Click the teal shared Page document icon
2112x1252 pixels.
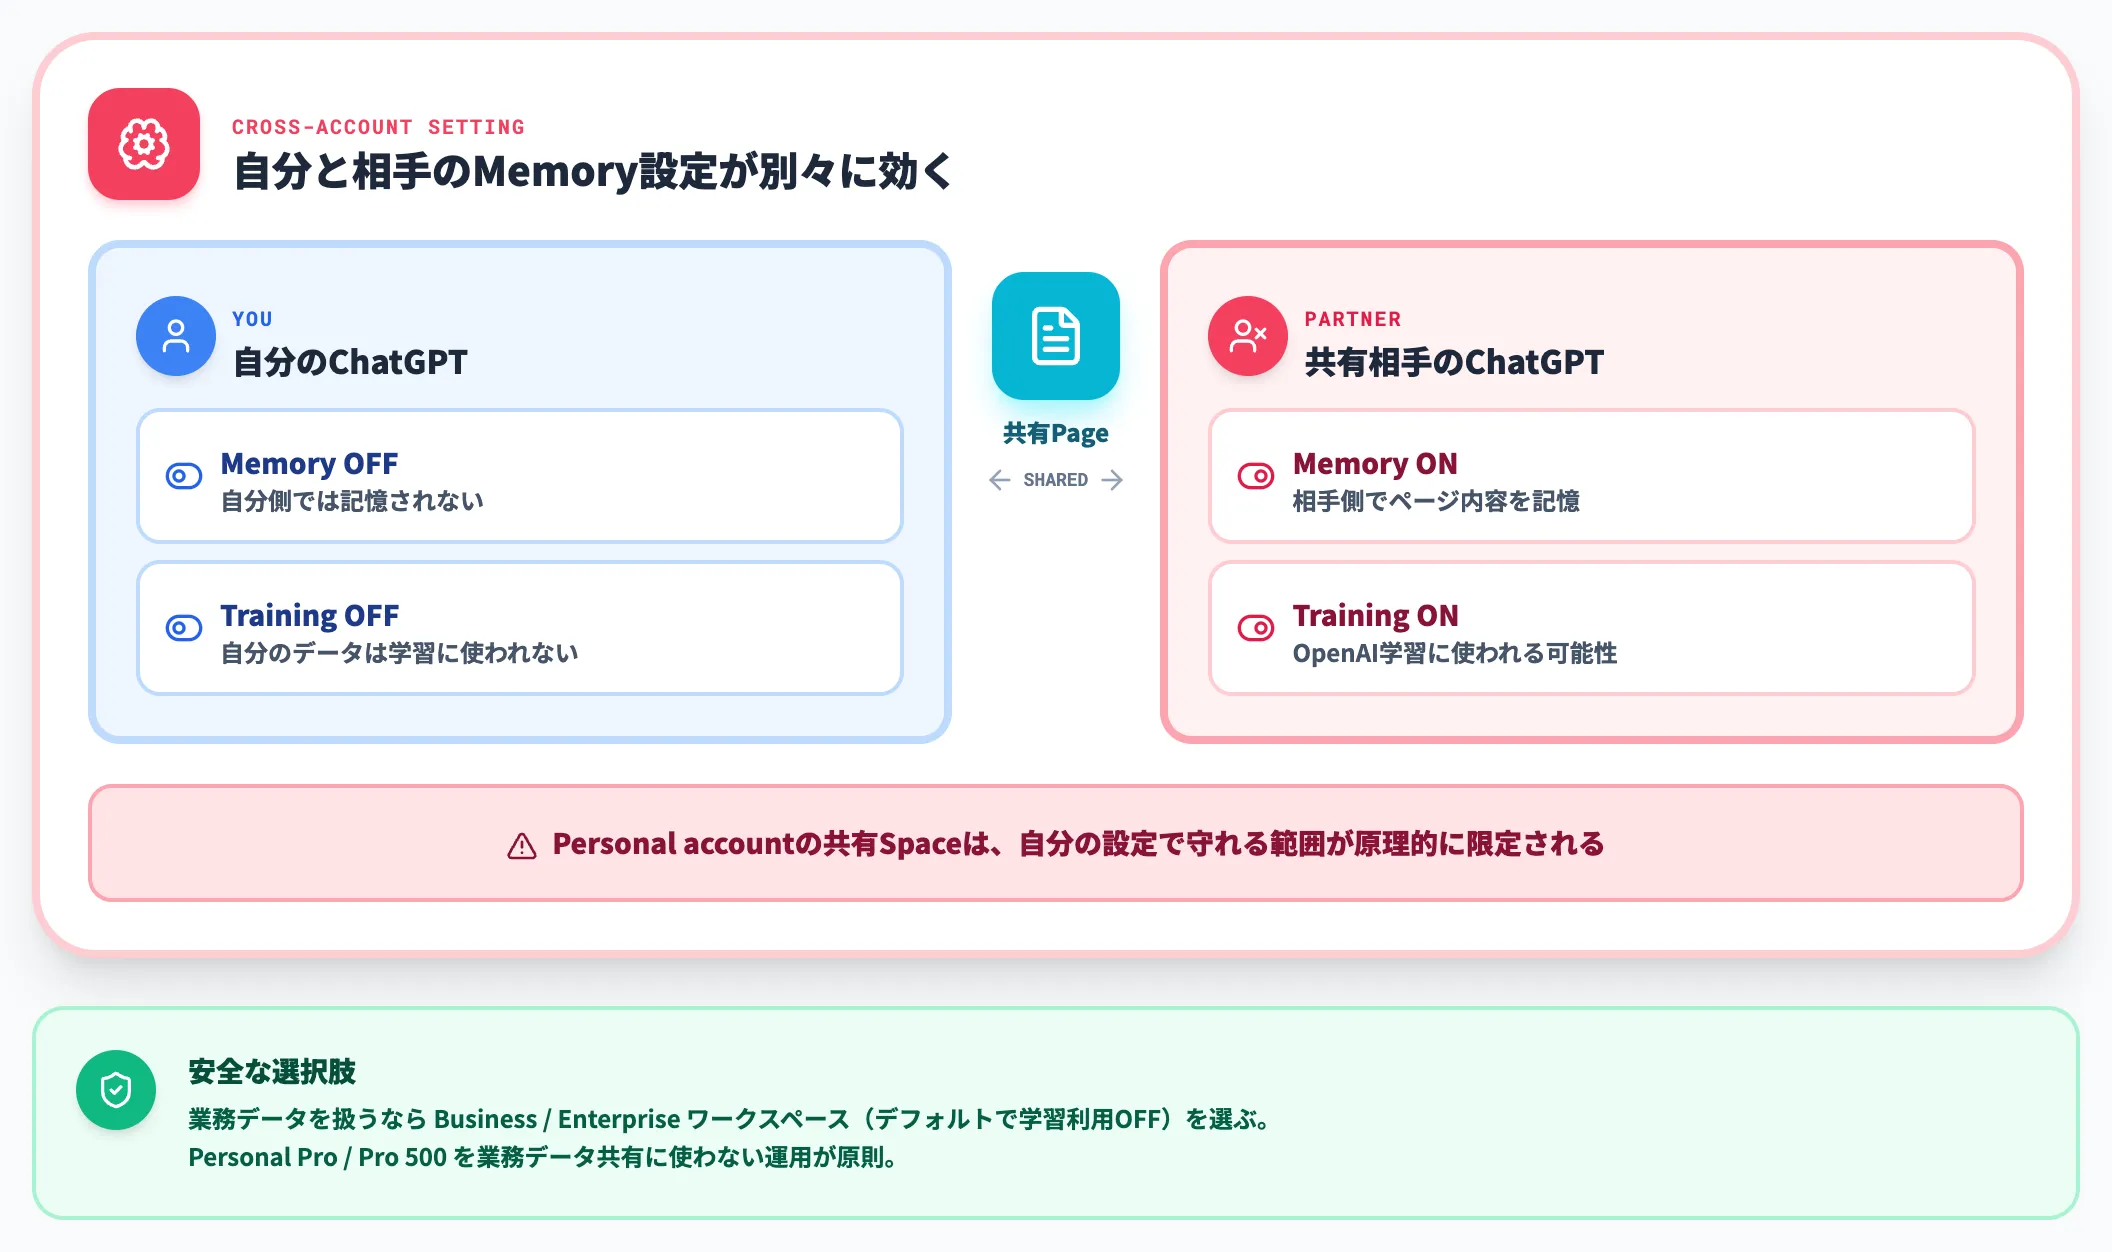[1056, 336]
